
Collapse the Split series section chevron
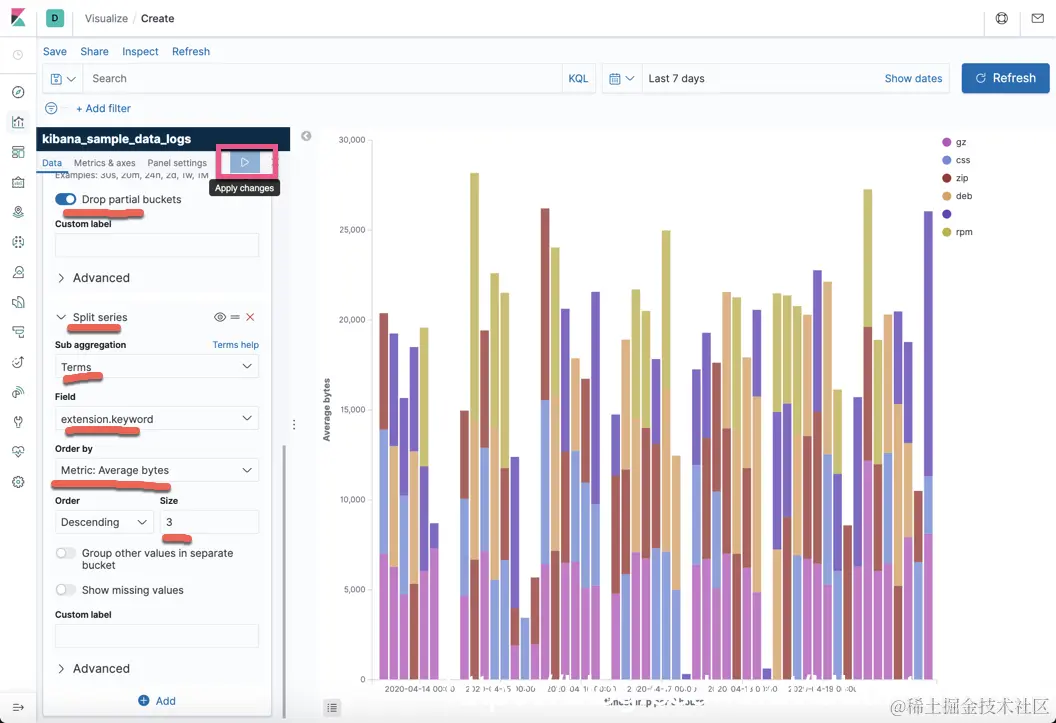pos(61,317)
